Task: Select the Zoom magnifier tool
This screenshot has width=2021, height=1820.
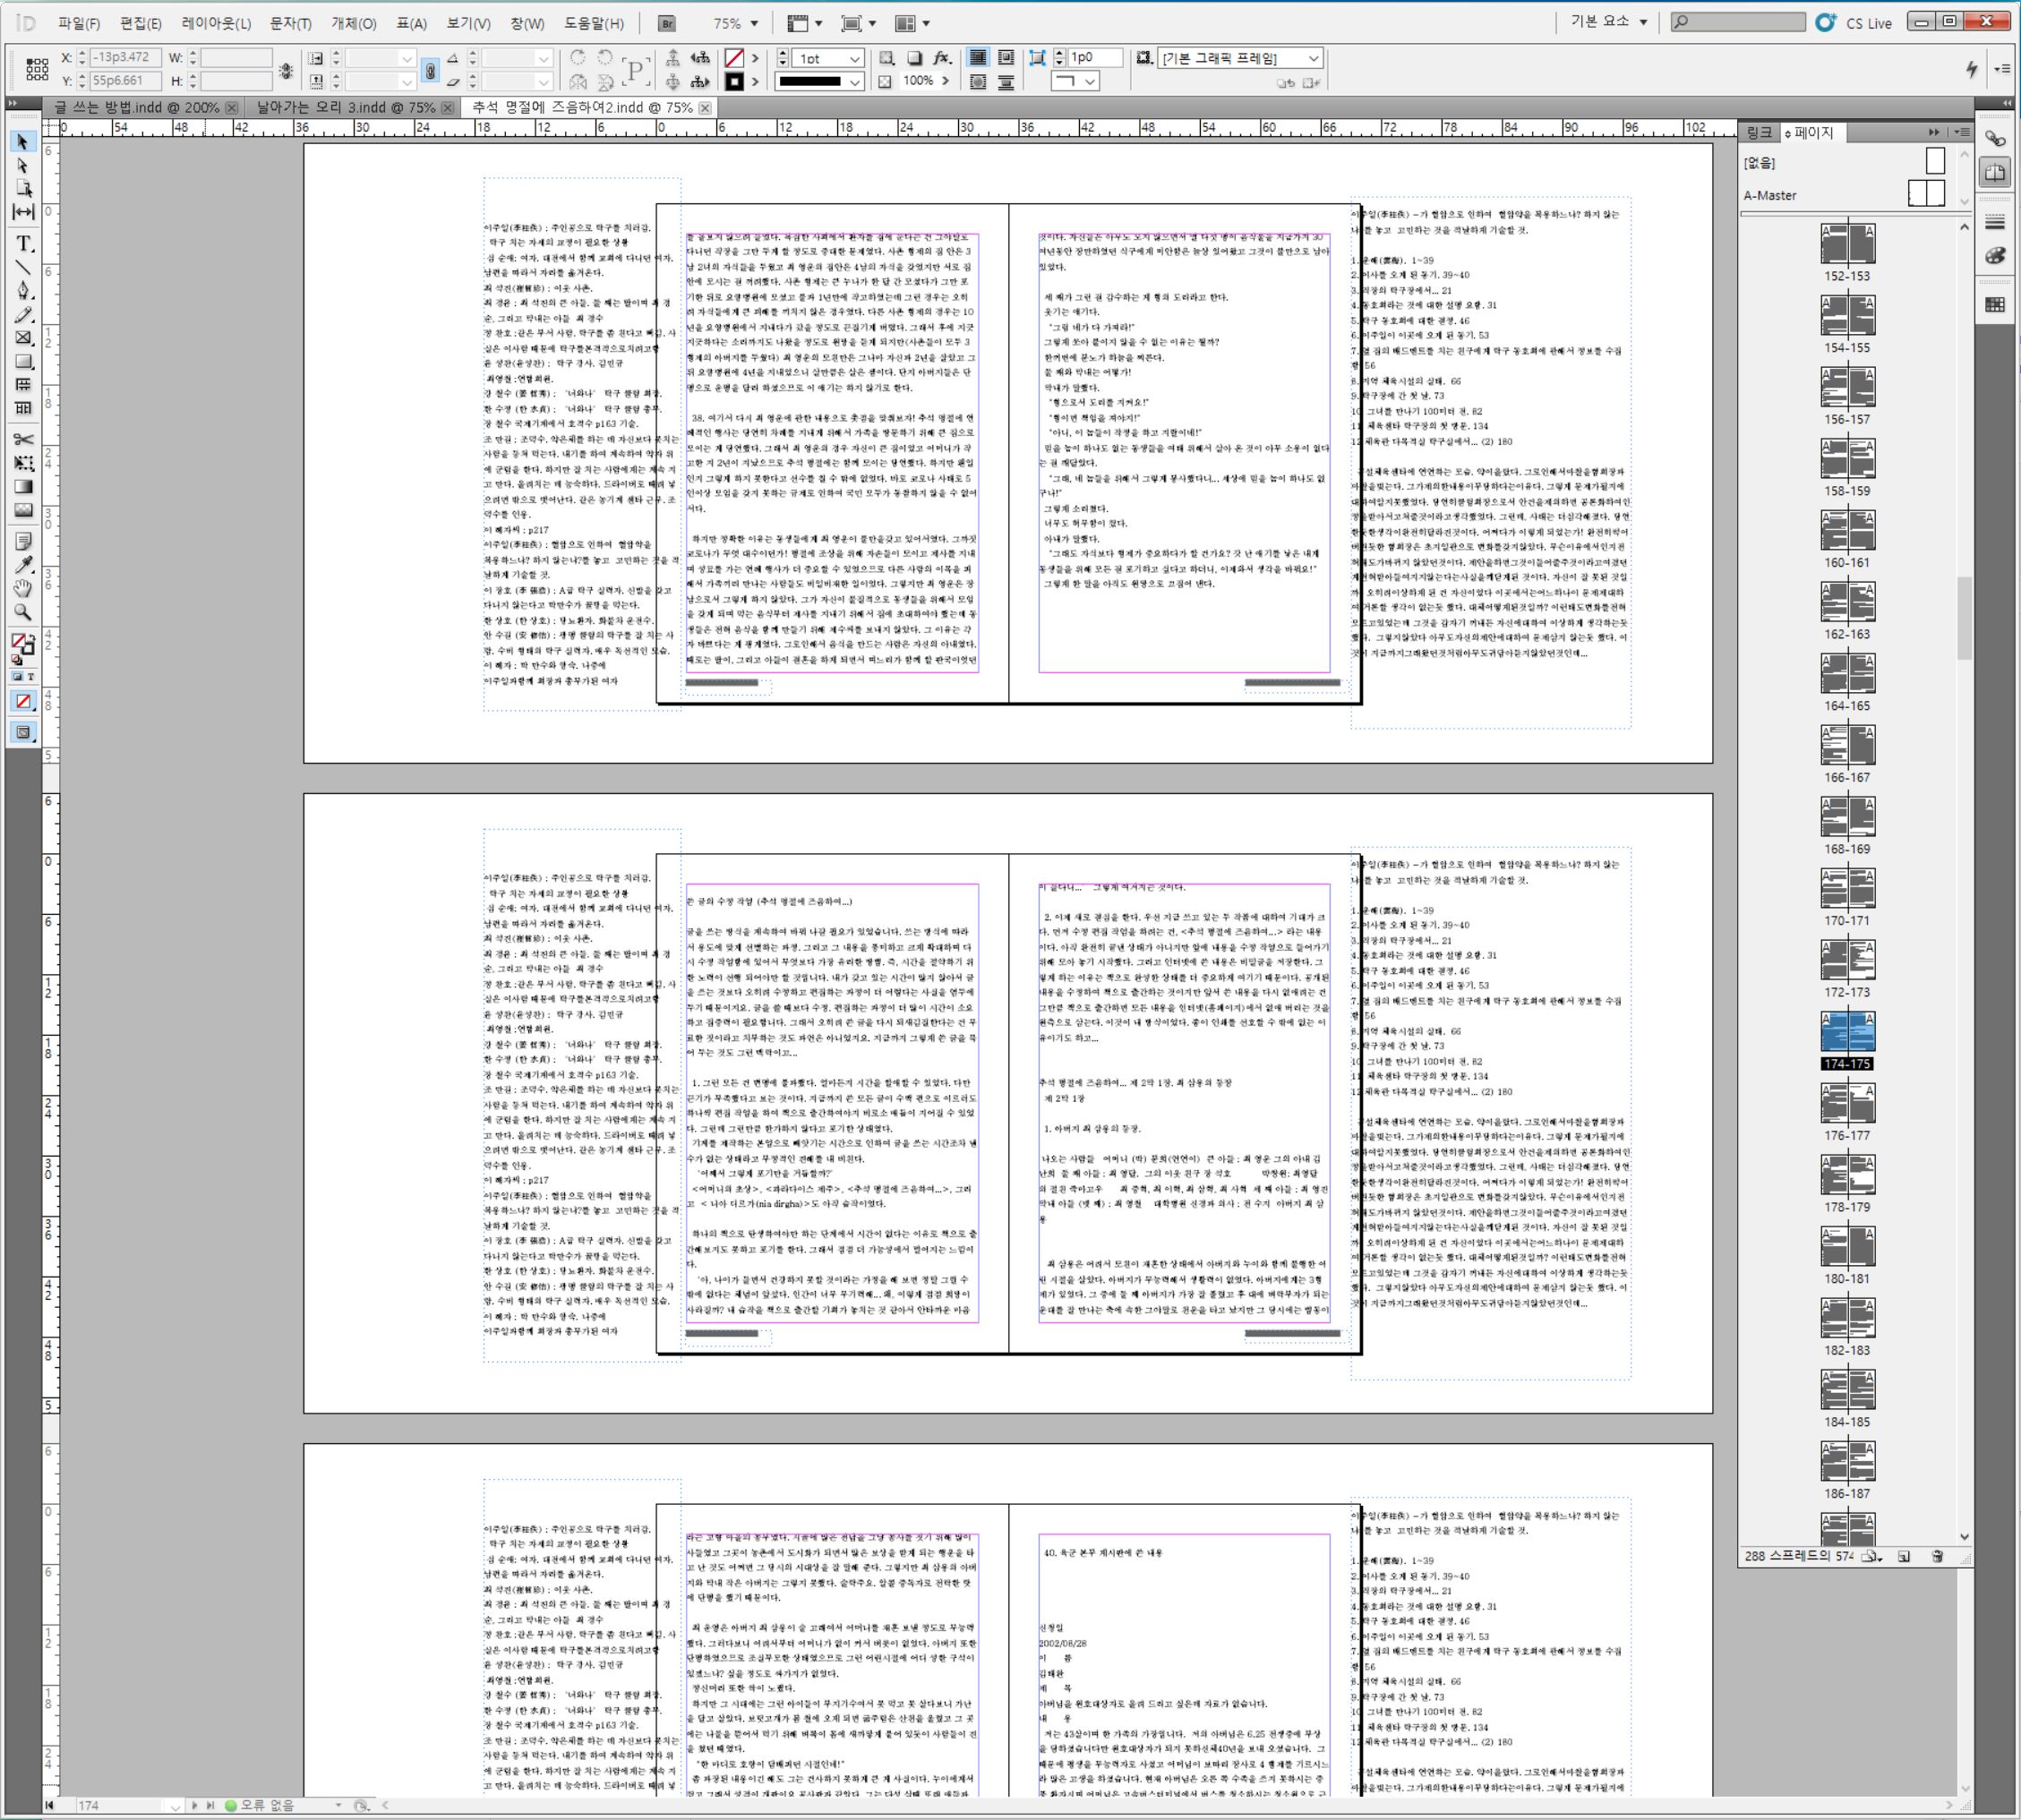Action: click(x=23, y=612)
